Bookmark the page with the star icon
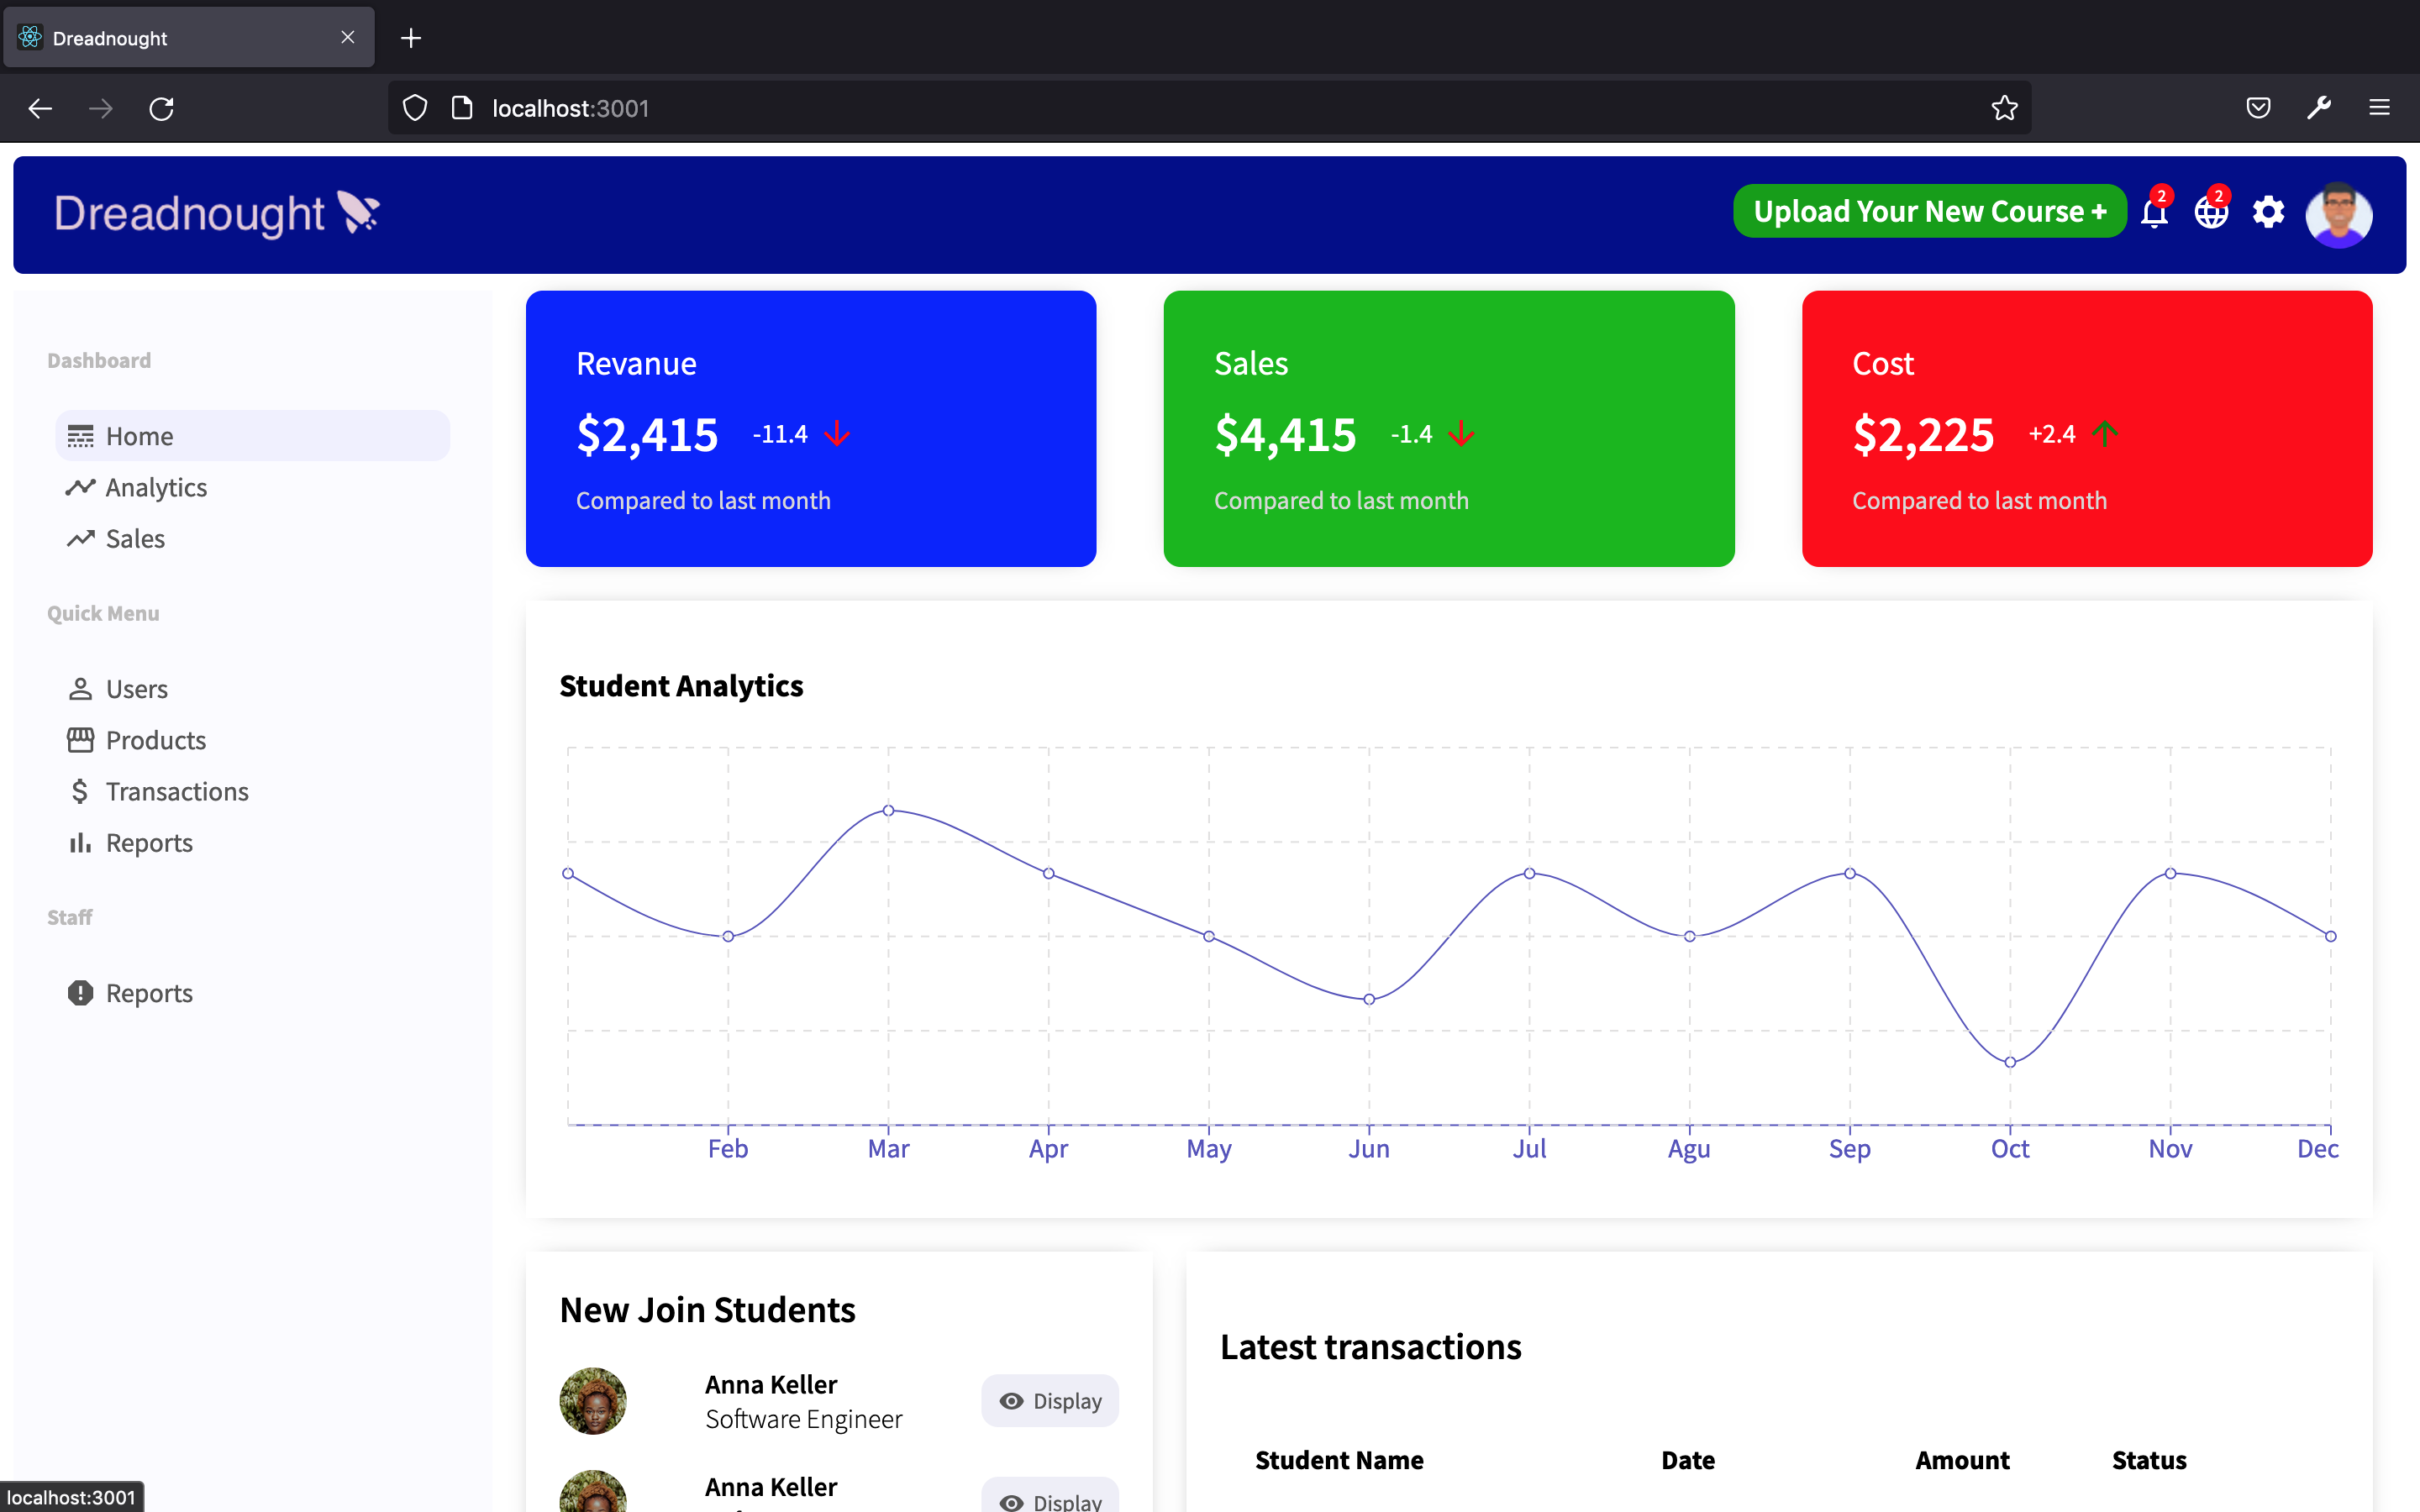 tap(2004, 108)
